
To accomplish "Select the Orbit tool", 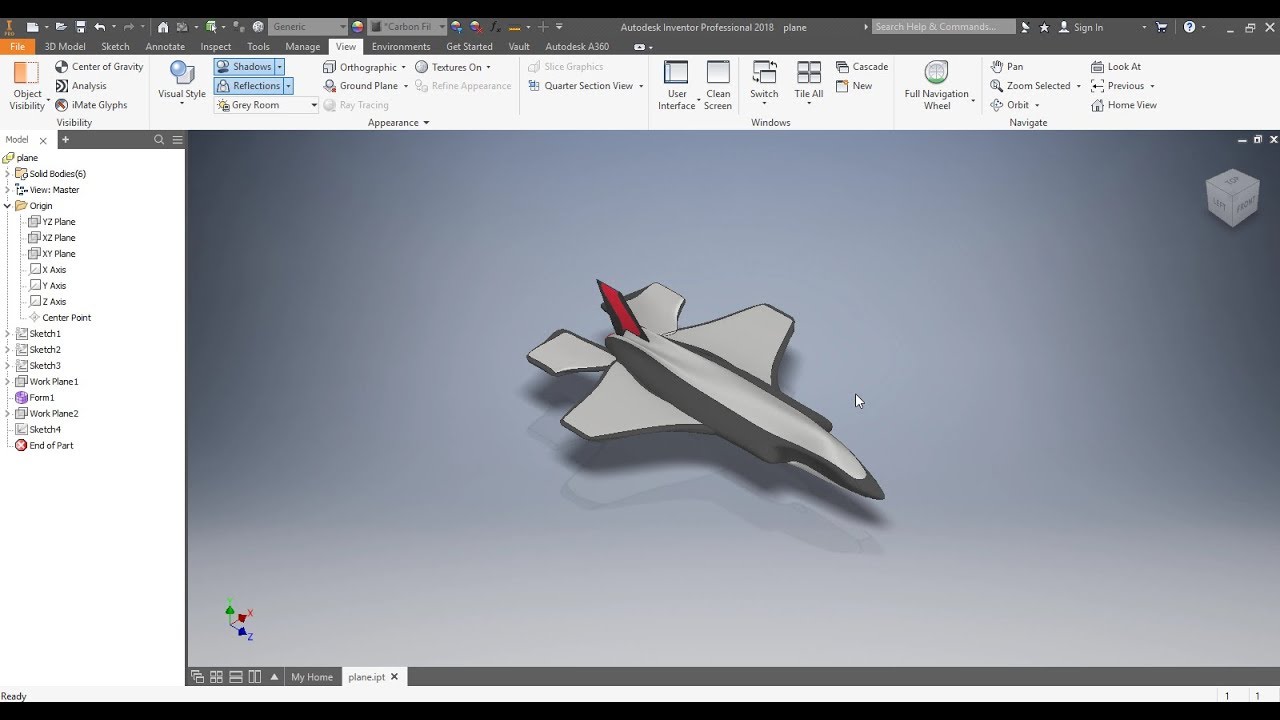I will pos(1010,105).
